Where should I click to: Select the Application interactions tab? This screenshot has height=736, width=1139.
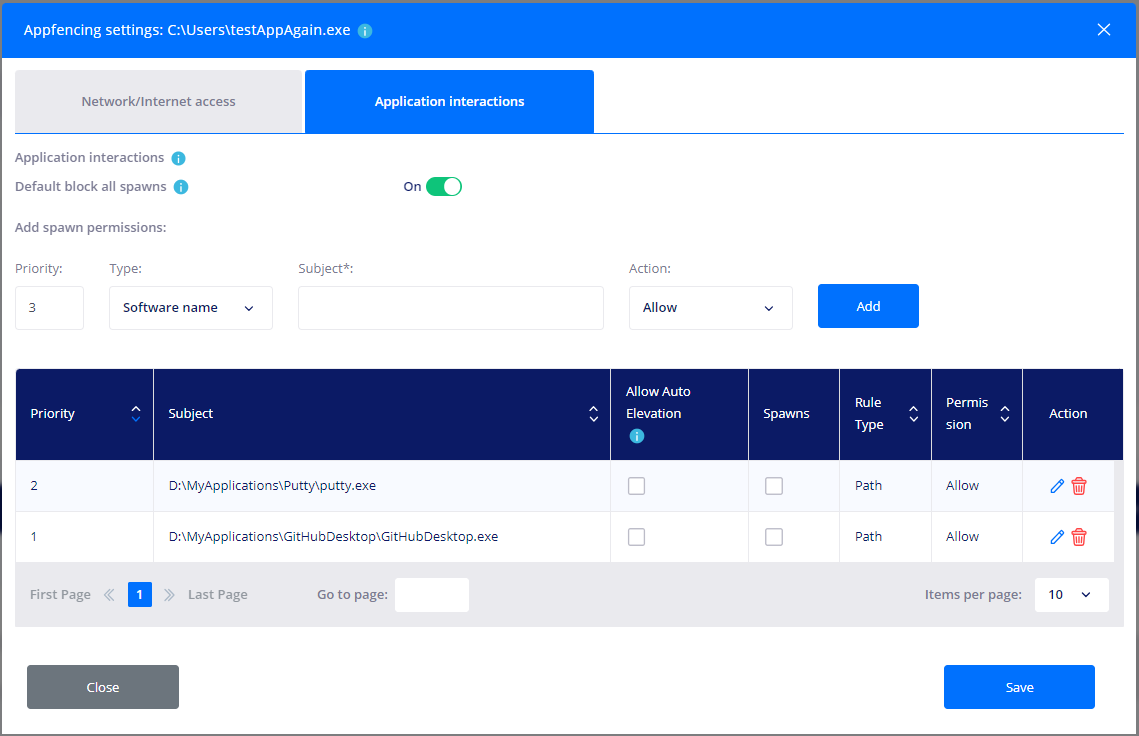pos(449,102)
